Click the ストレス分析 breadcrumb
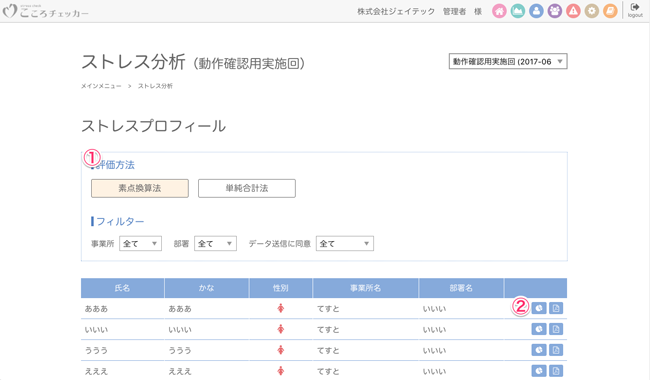 155,86
